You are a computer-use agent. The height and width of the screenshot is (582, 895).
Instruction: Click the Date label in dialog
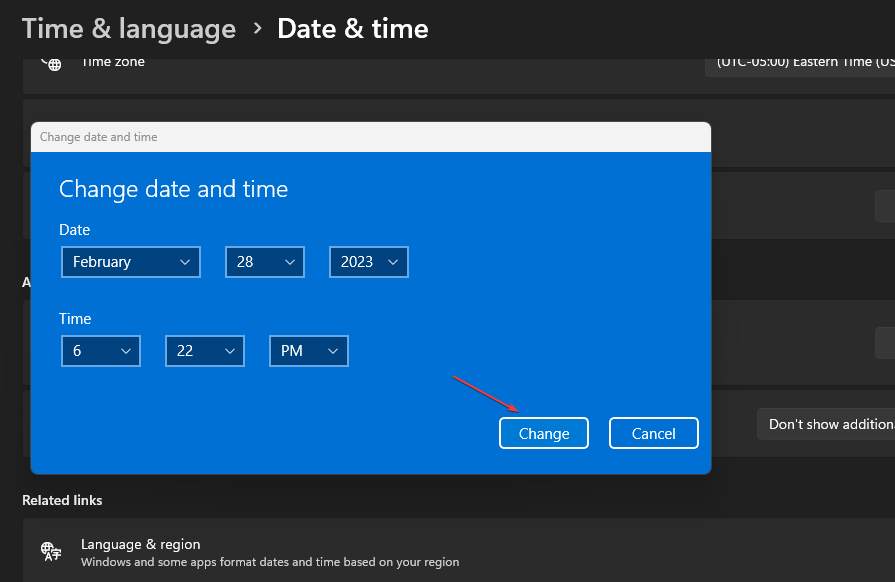tap(75, 230)
